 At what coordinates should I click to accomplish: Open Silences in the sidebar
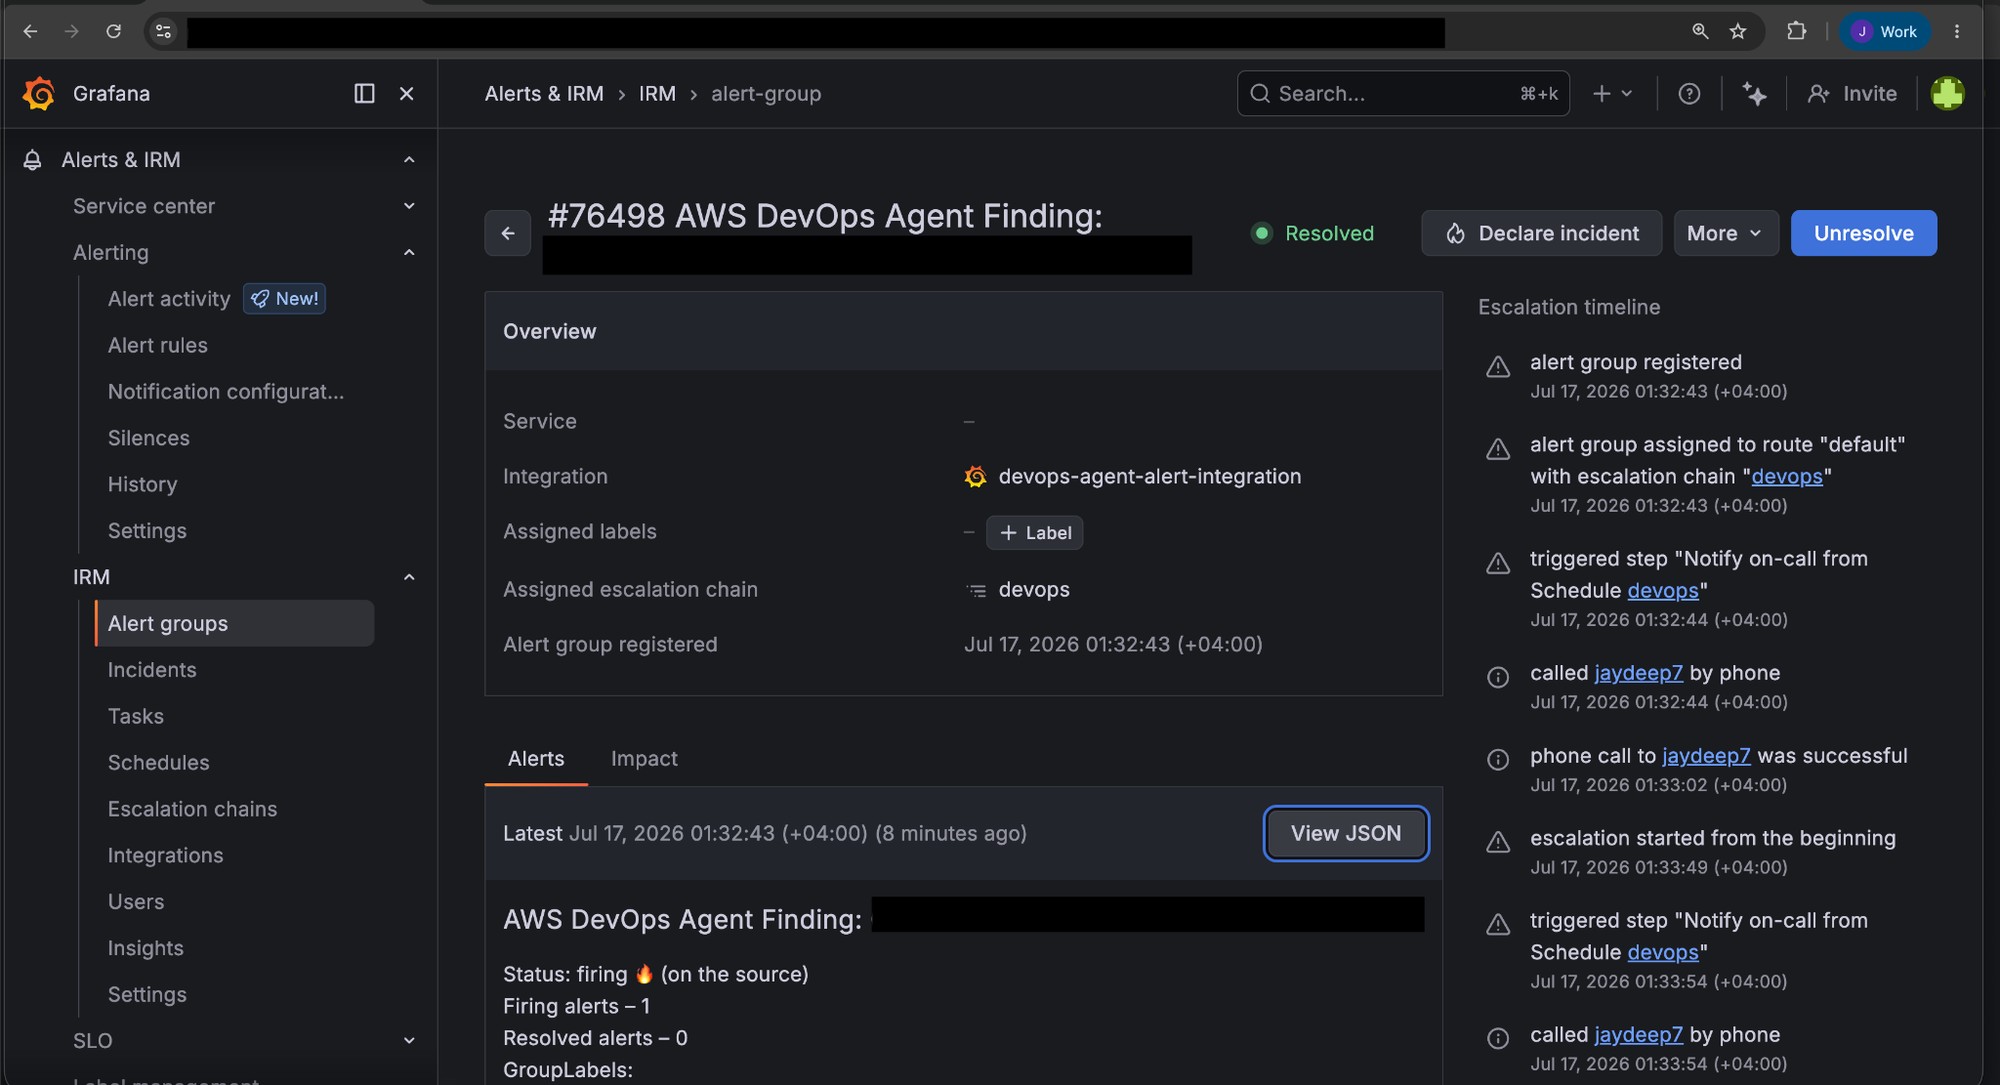(x=149, y=438)
